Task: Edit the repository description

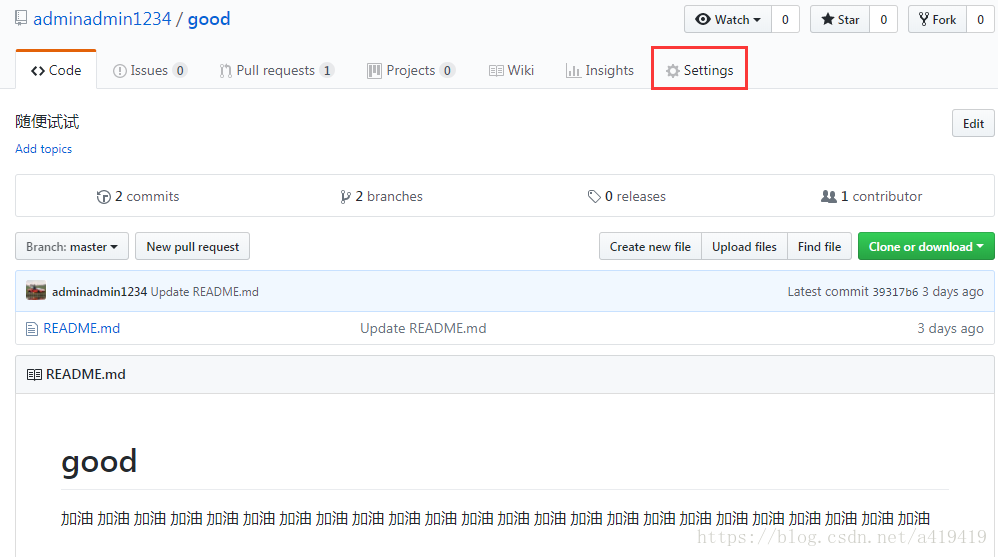Action: (x=973, y=123)
